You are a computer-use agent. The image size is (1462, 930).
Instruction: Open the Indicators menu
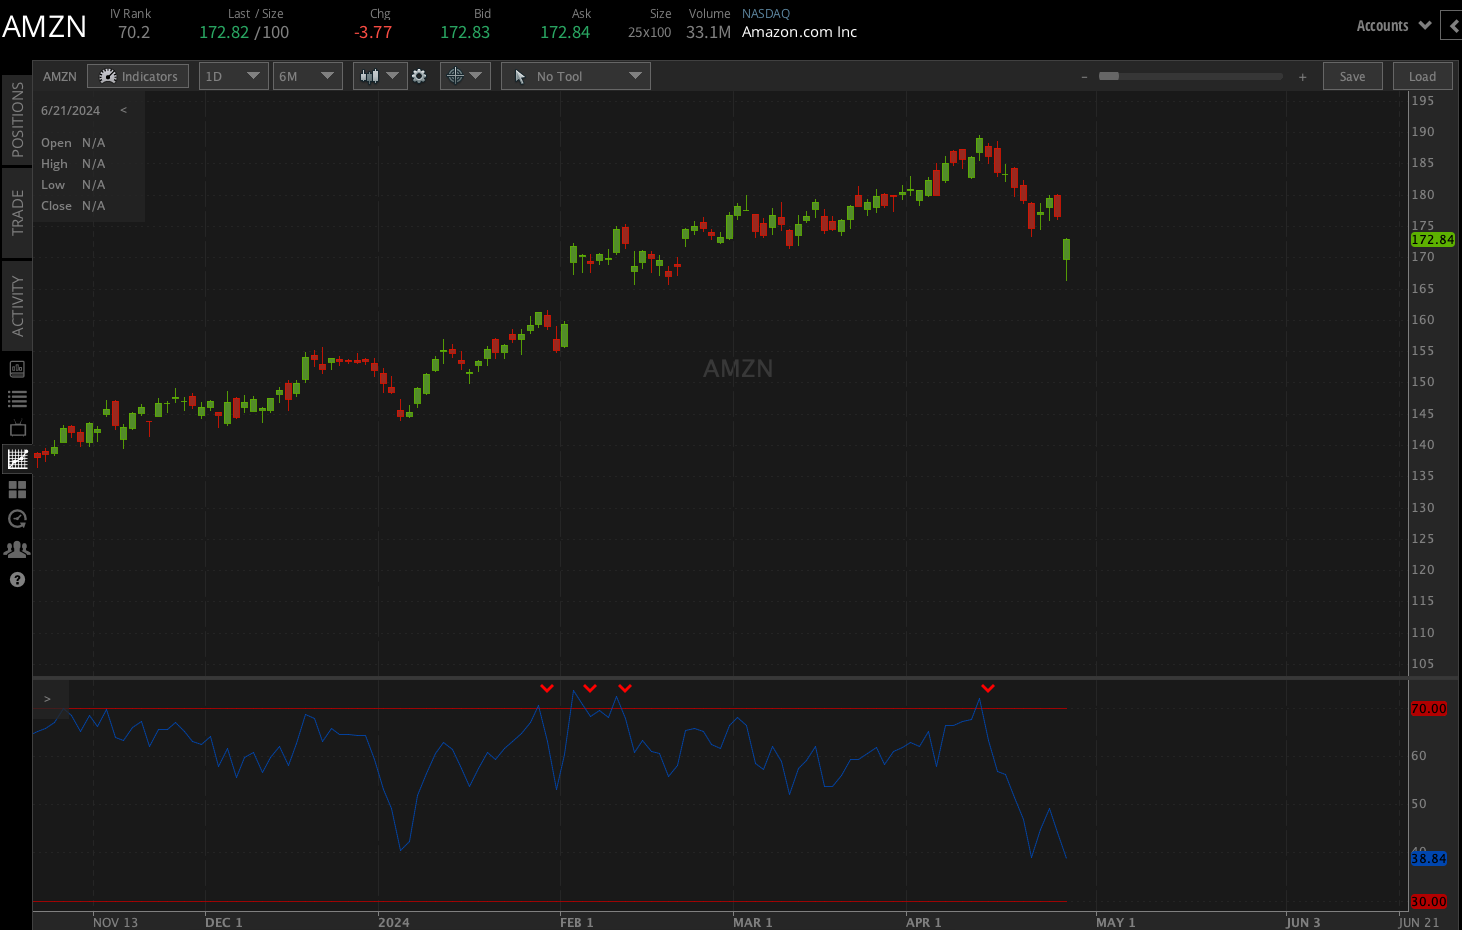[x=138, y=76]
